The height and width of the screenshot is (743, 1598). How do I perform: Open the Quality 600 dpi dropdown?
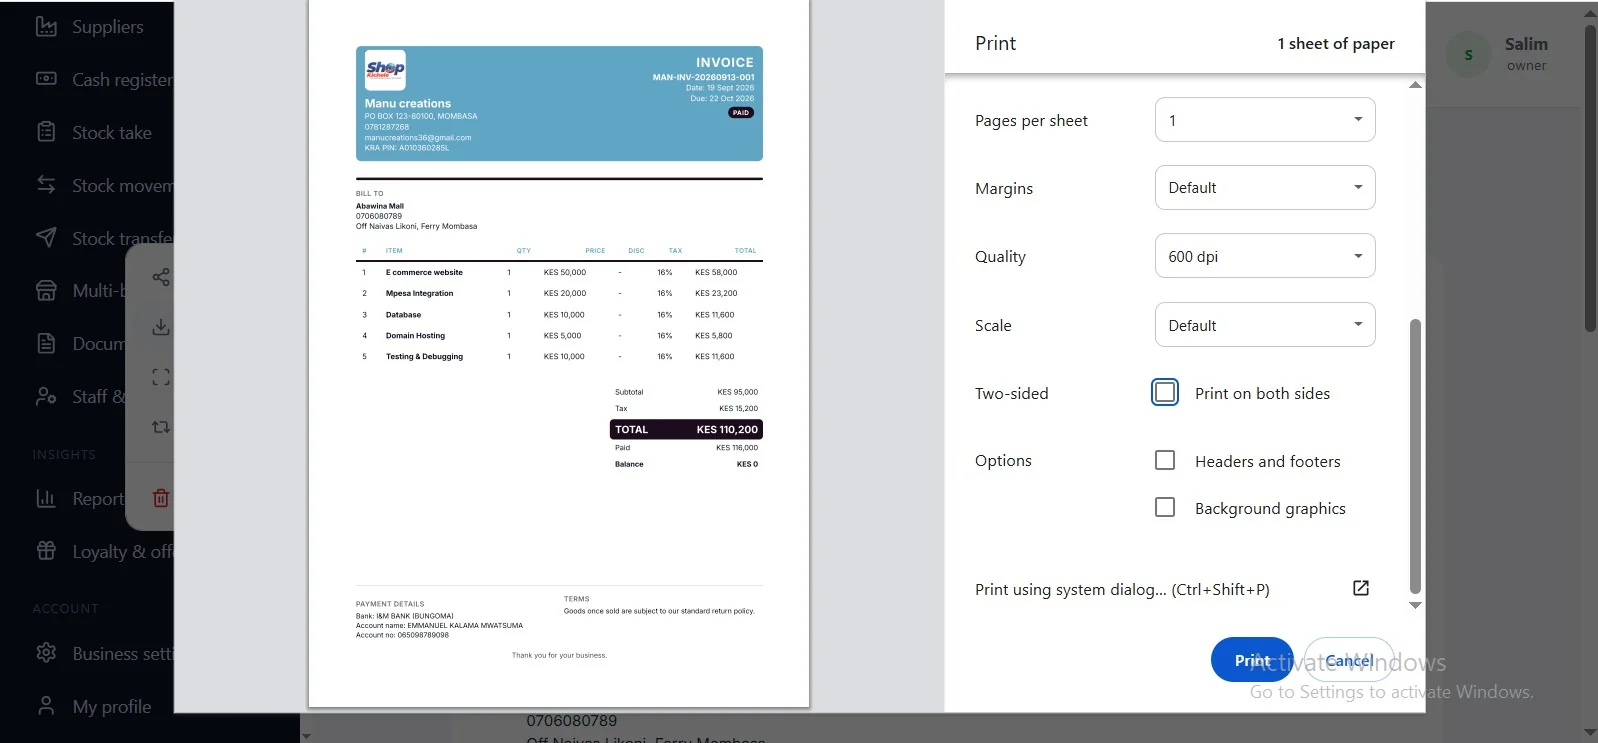pyautogui.click(x=1265, y=256)
